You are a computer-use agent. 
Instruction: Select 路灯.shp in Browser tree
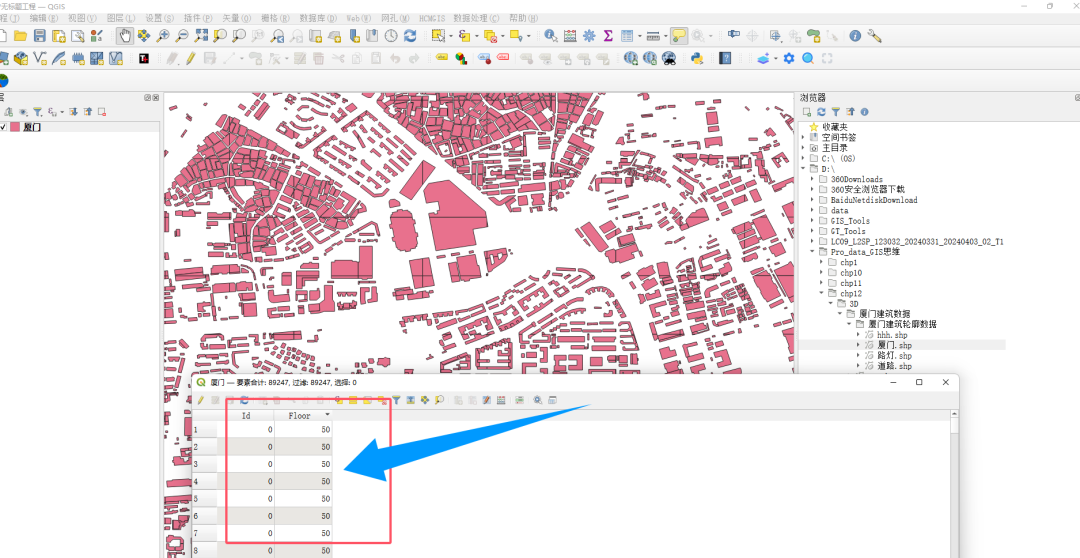894,355
